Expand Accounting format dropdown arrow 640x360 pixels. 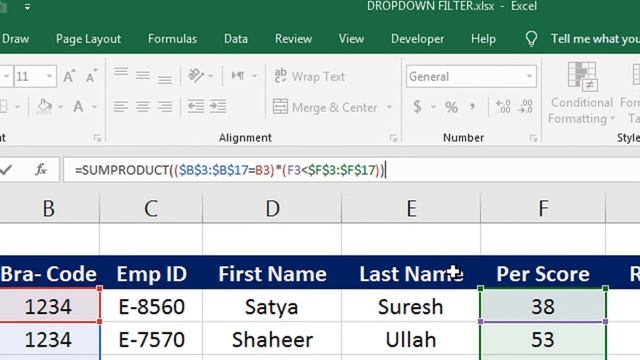click(x=433, y=107)
